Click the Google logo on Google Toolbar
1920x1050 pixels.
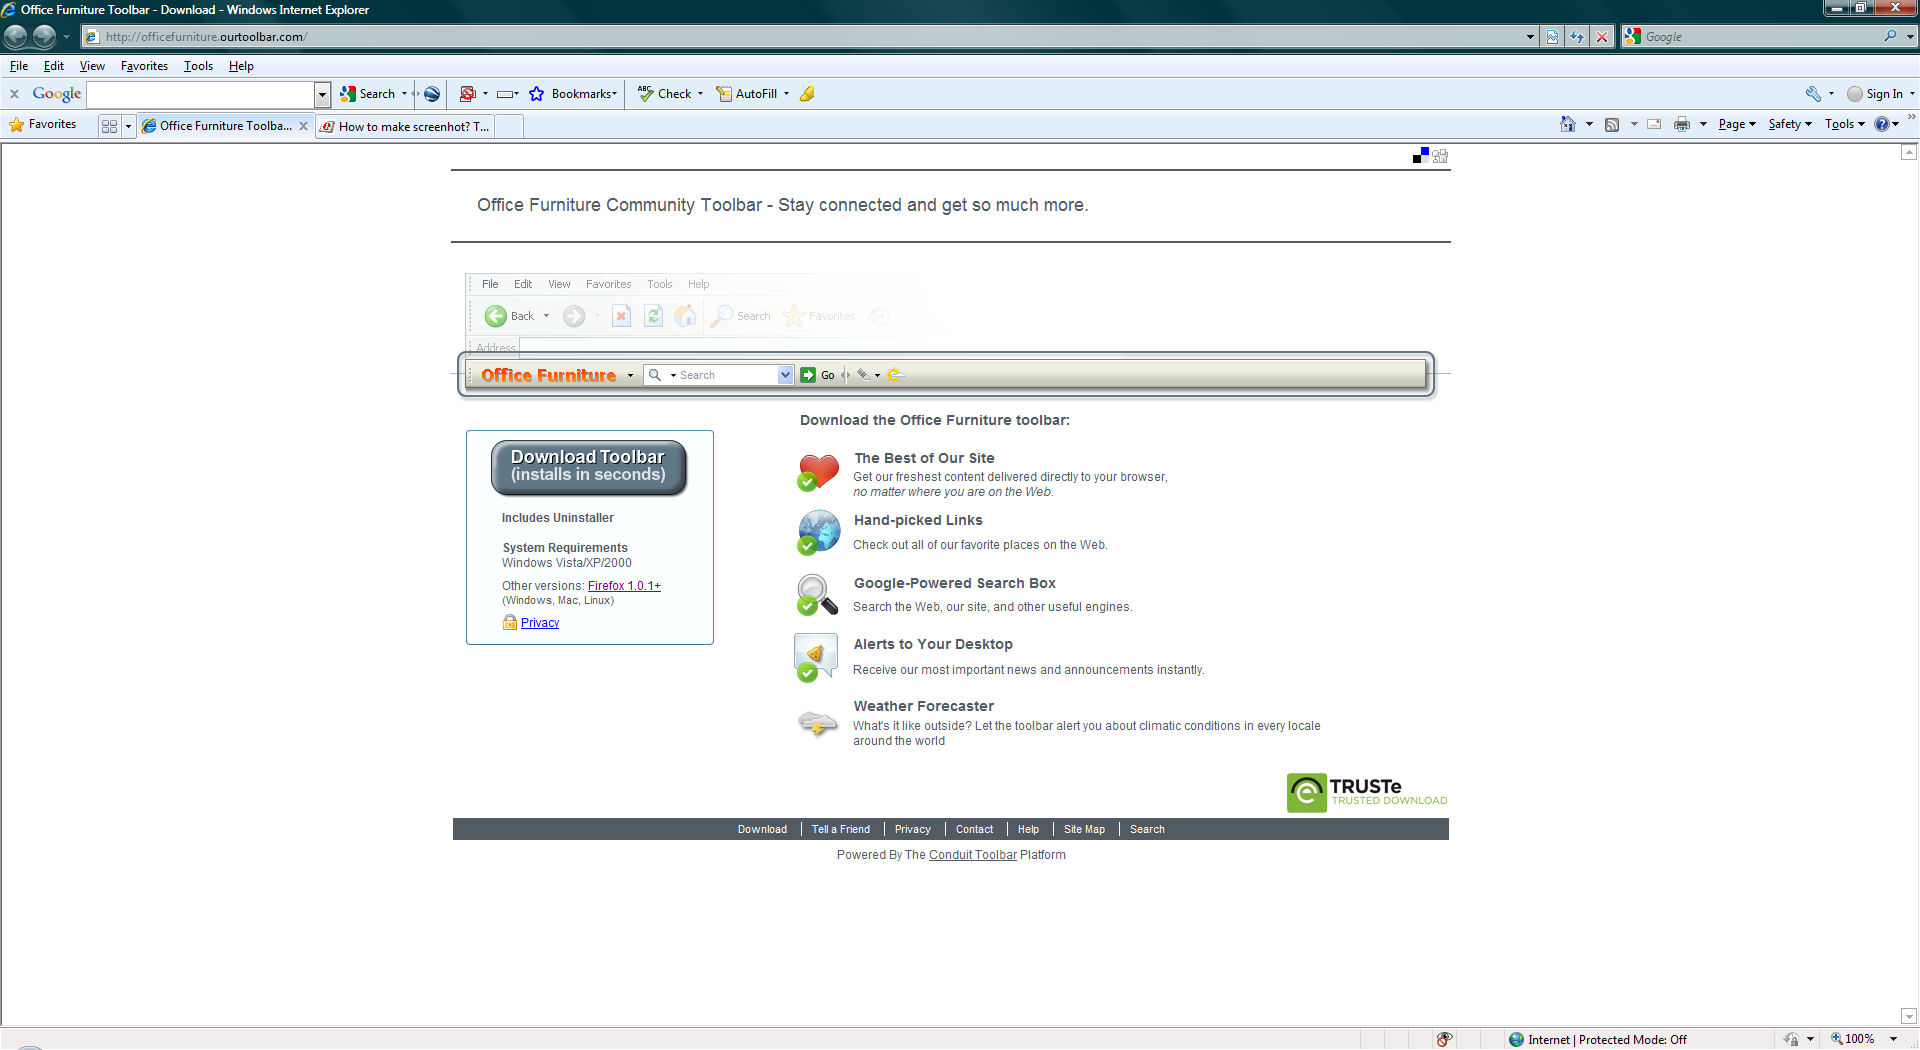coord(57,94)
